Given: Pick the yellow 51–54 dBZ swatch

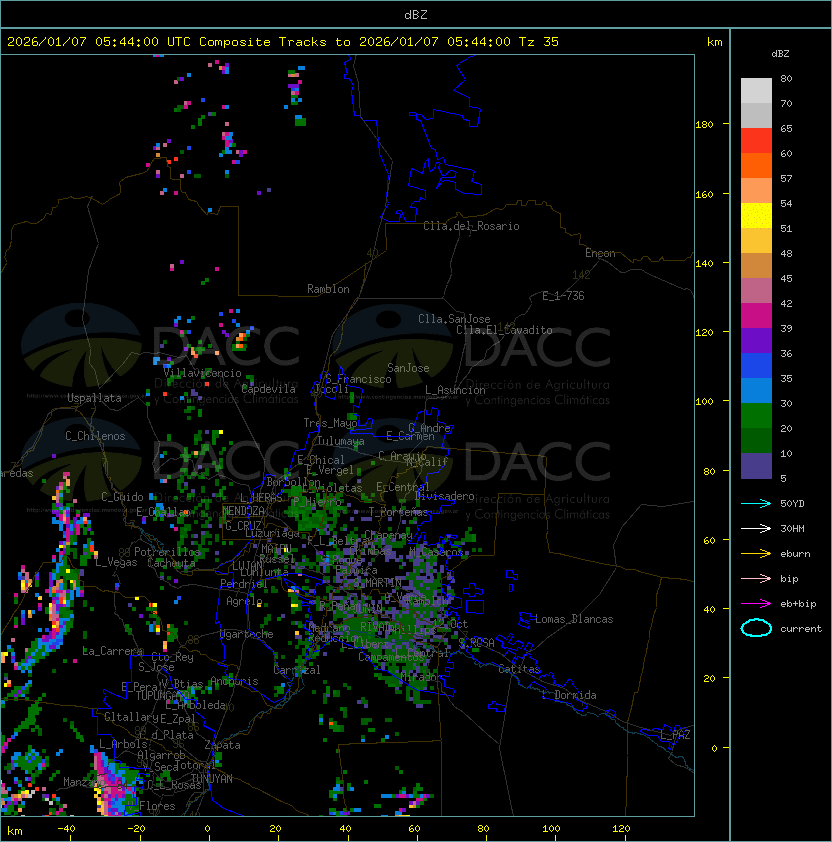Looking at the screenshot, I should pyautogui.click(x=756, y=215).
